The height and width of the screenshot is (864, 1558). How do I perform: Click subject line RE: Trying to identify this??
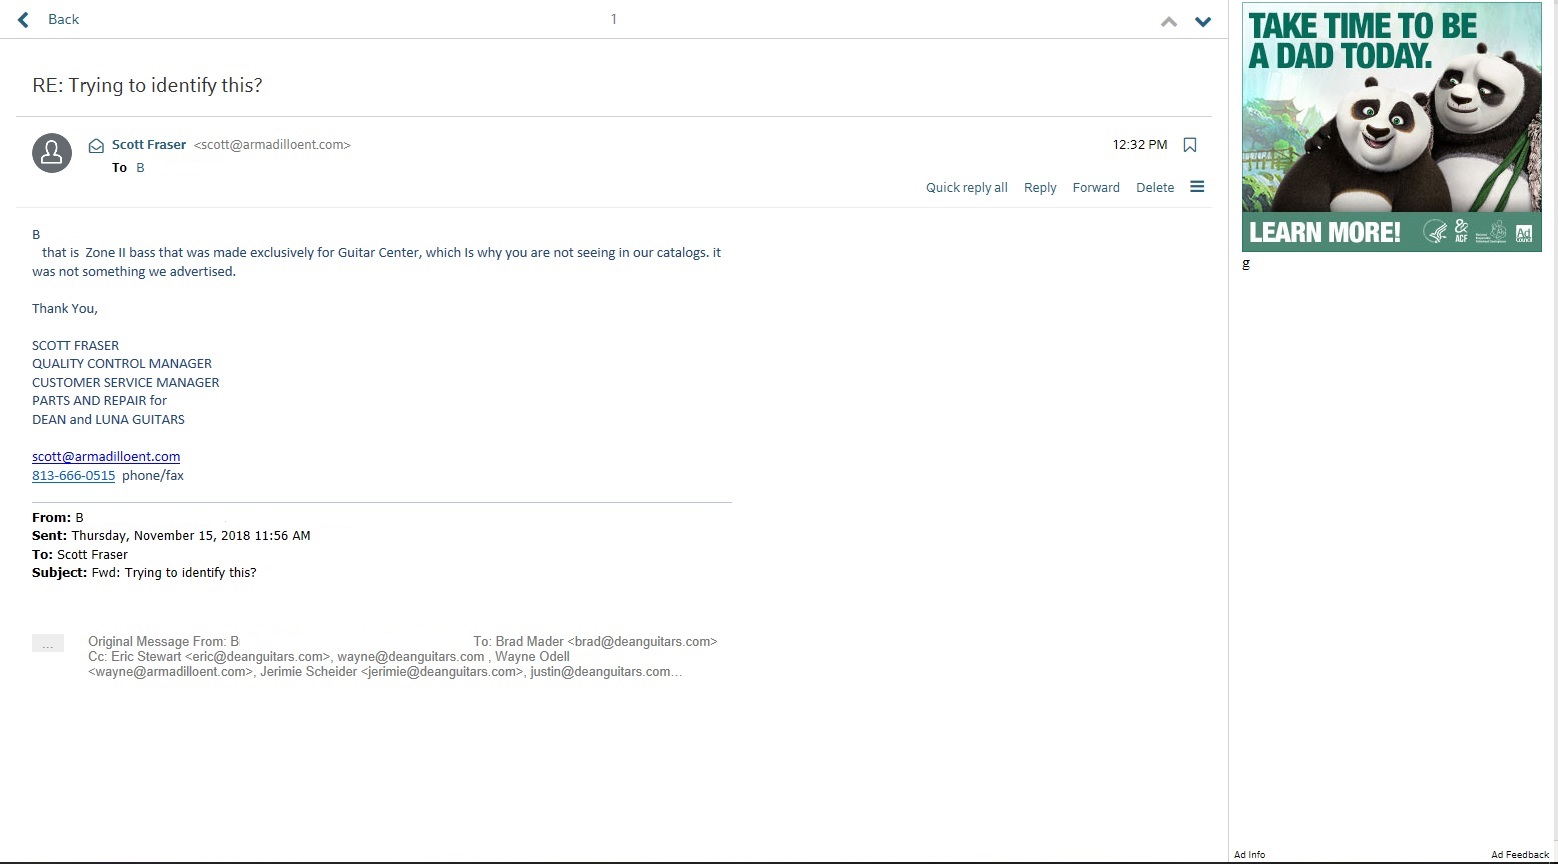tap(147, 86)
